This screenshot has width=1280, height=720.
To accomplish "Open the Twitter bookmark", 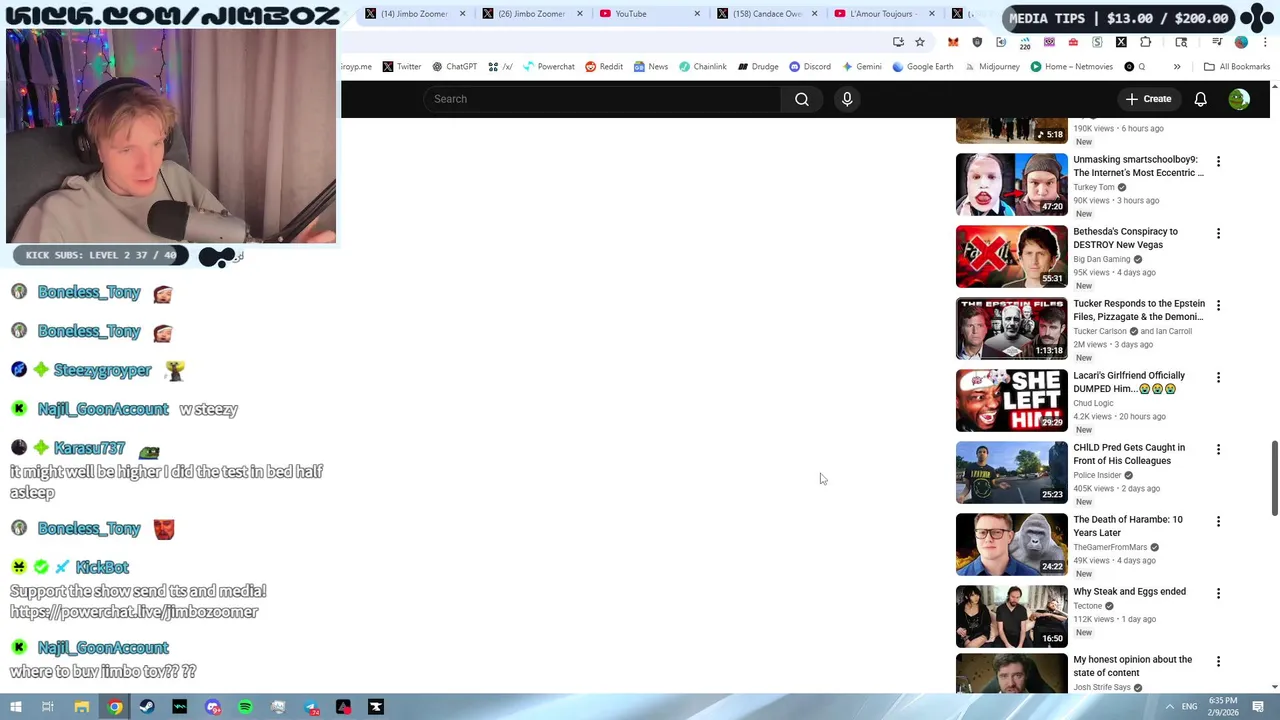I will click(x=401, y=67).
